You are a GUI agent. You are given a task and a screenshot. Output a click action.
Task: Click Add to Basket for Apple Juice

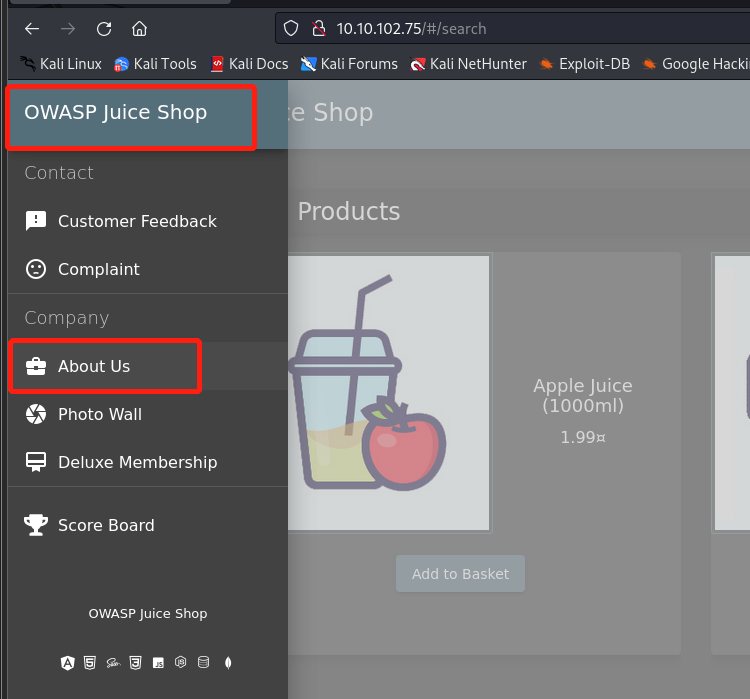(460, 574)
